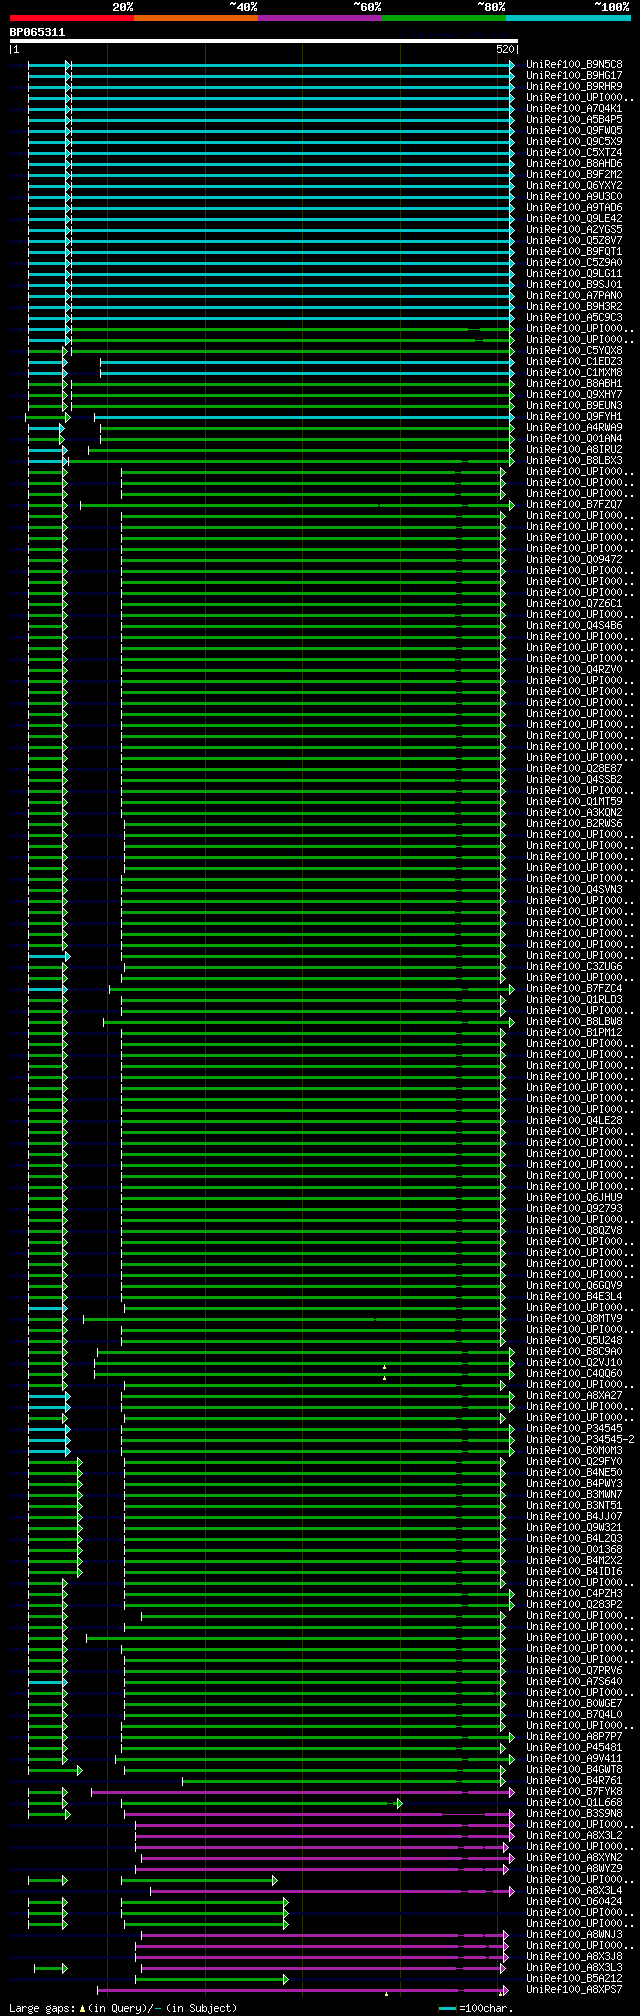Open hit UniRef100_B9RHR9
Screen dimensions: 640x2016
click(574, 87)
